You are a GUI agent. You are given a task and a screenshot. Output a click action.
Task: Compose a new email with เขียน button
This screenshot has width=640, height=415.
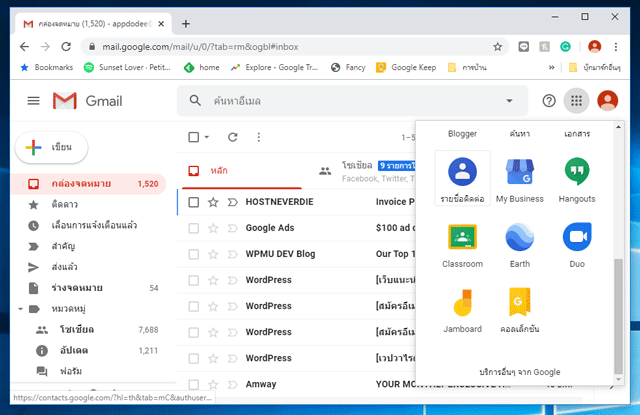[x=51, y=147]
